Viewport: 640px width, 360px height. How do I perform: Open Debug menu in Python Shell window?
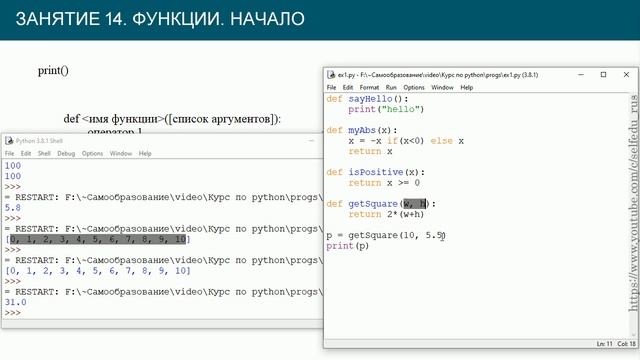click(x=66, y=153)
